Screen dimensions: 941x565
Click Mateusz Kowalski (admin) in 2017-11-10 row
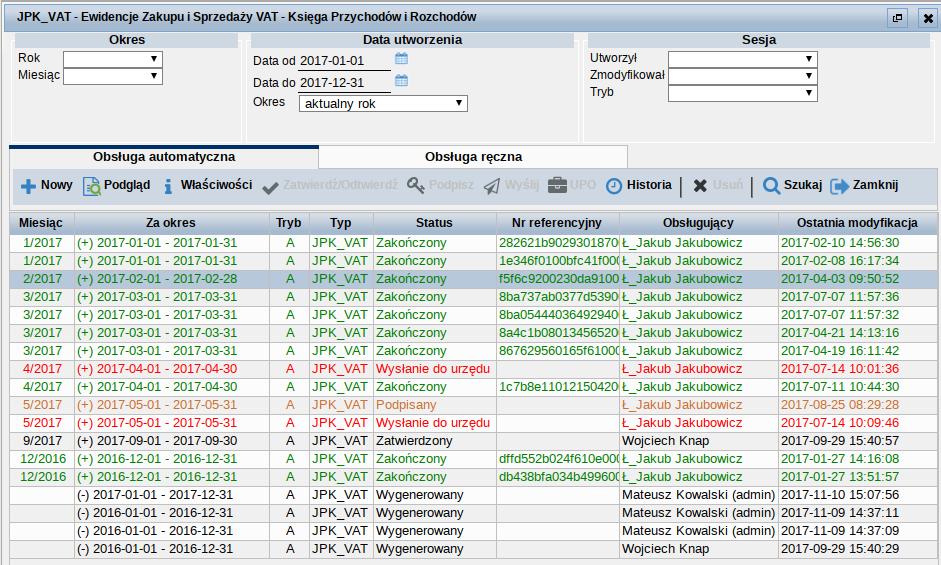[699, 495]
